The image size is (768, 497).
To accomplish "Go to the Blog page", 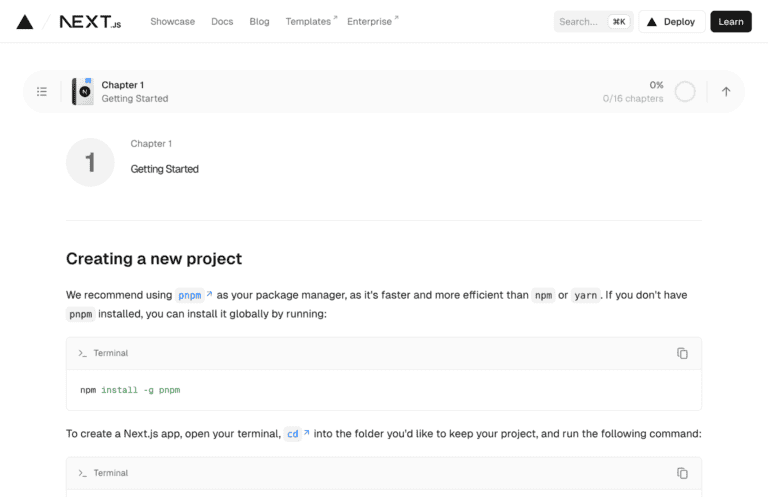I will [x=259, y=22].
